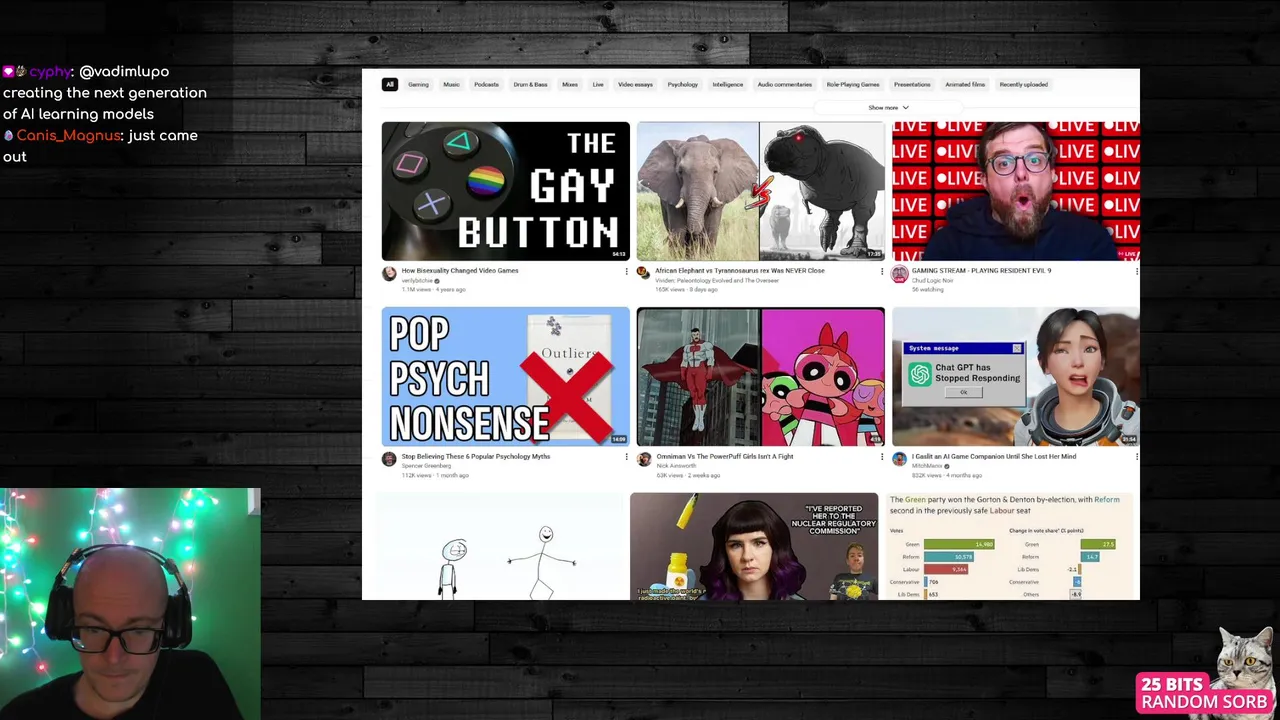Viewport: 1280px width, 720px height.
Task: Open MitchManix channel avatar
Action: pos(899,460)
